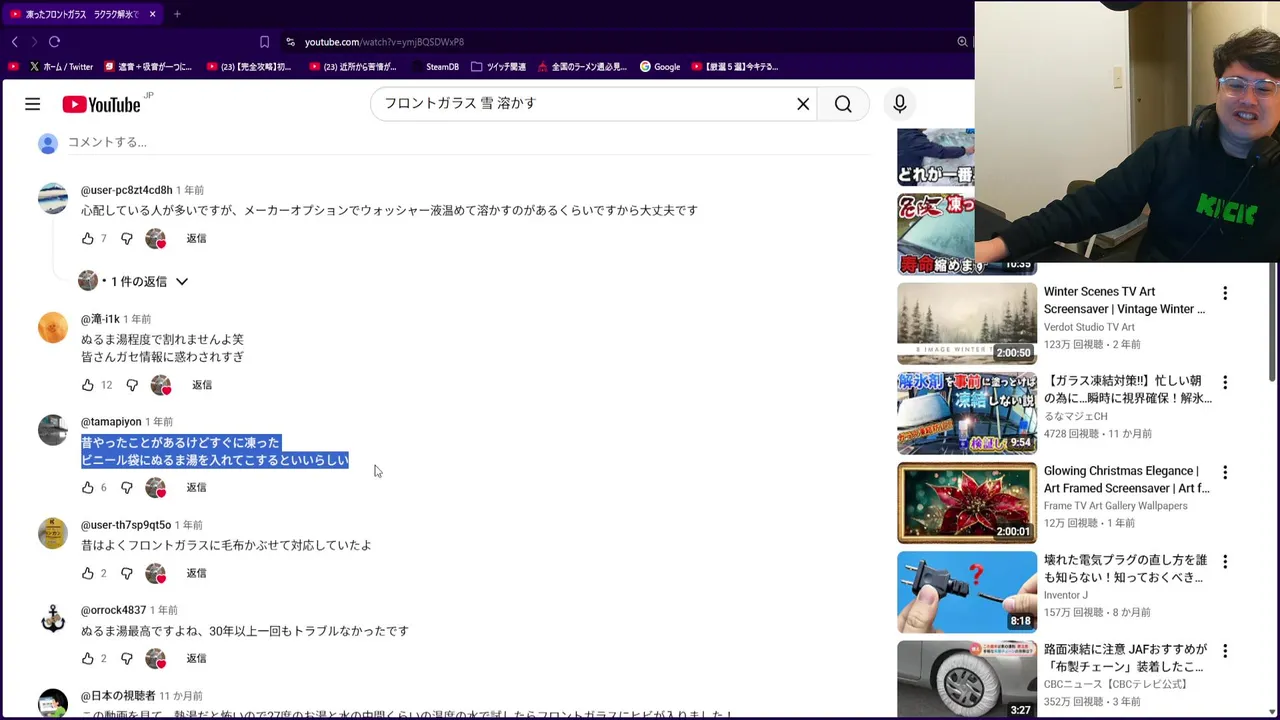Open ガラス凍結対策 video thumbnail
1280x720 pixels.
(967, 413)
